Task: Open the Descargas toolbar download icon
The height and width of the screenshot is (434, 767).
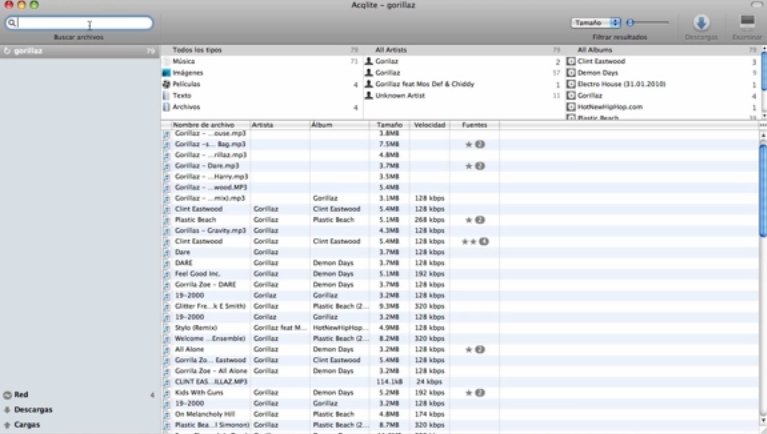Action: pos(701,23)
